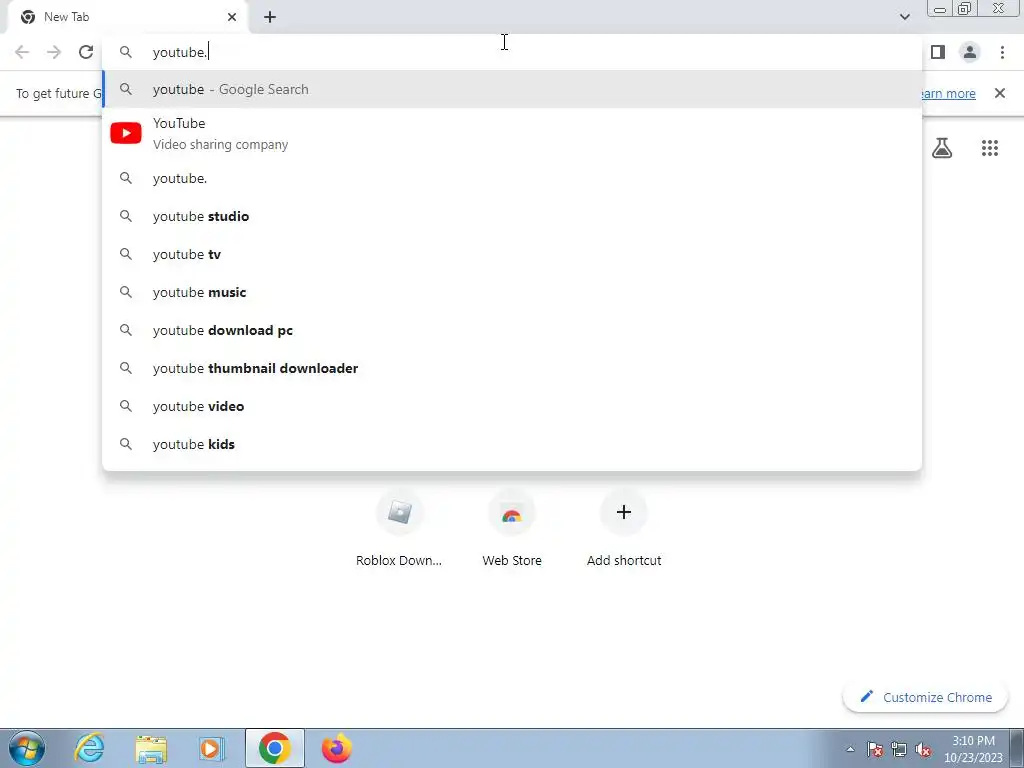Click the Action Center flag icon
Viewport: 1024px width, 768px height.
[x=875, y=749]
